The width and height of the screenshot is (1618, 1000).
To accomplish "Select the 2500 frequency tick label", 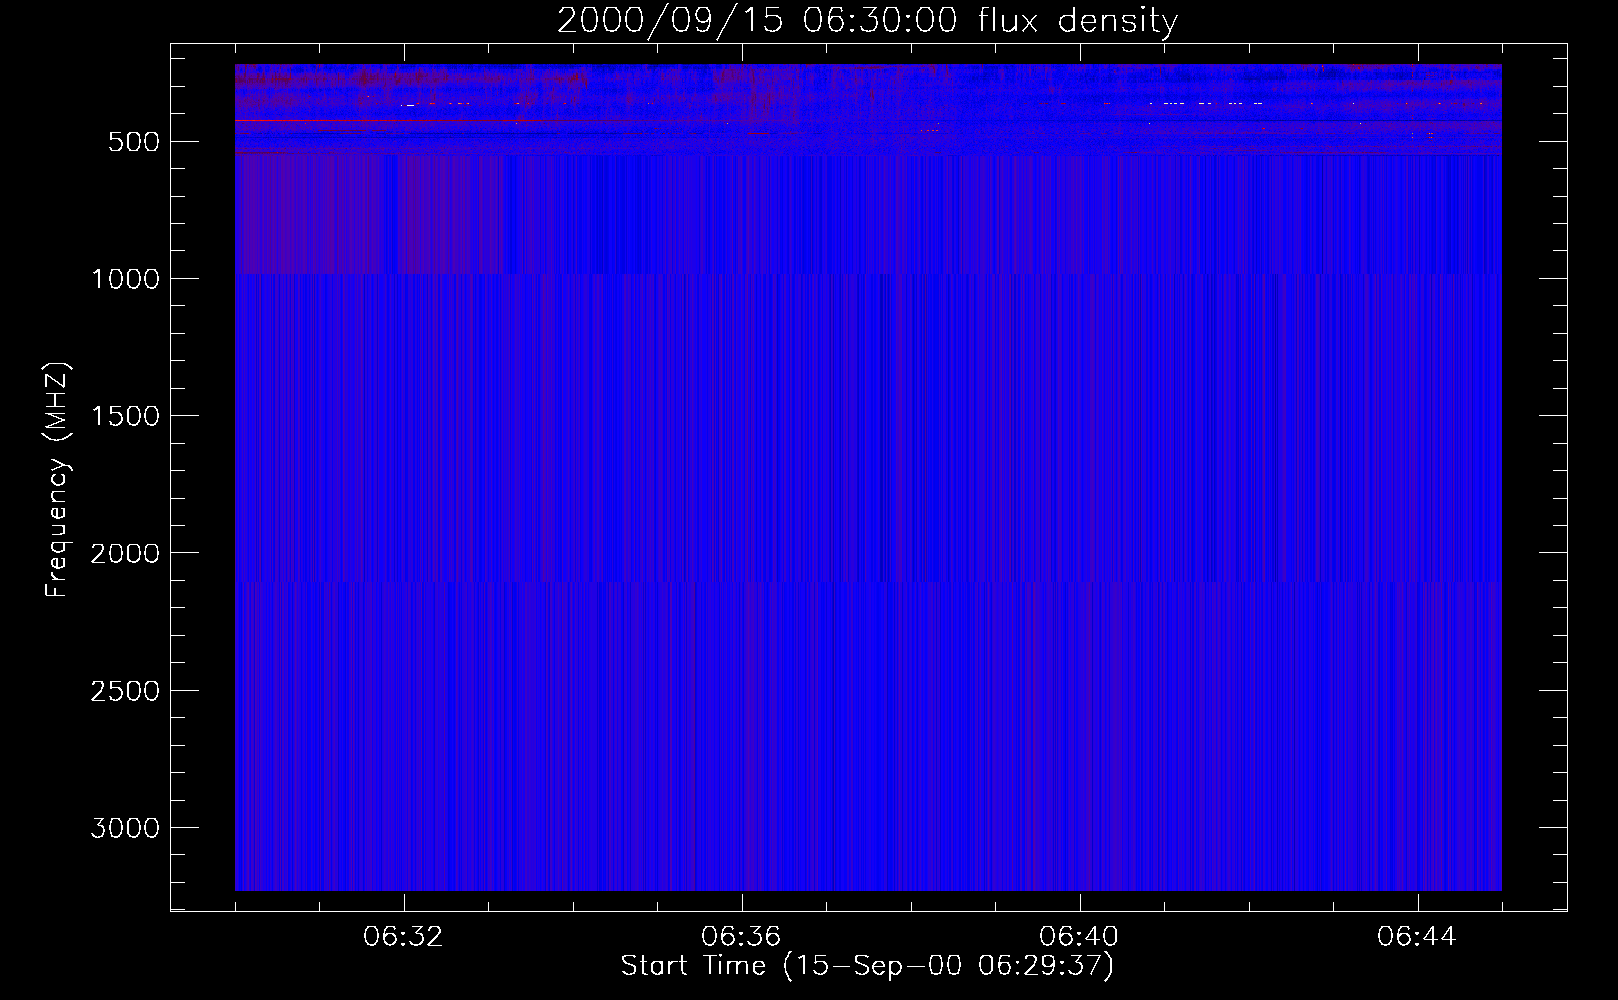I will click(x=125, y=691).
